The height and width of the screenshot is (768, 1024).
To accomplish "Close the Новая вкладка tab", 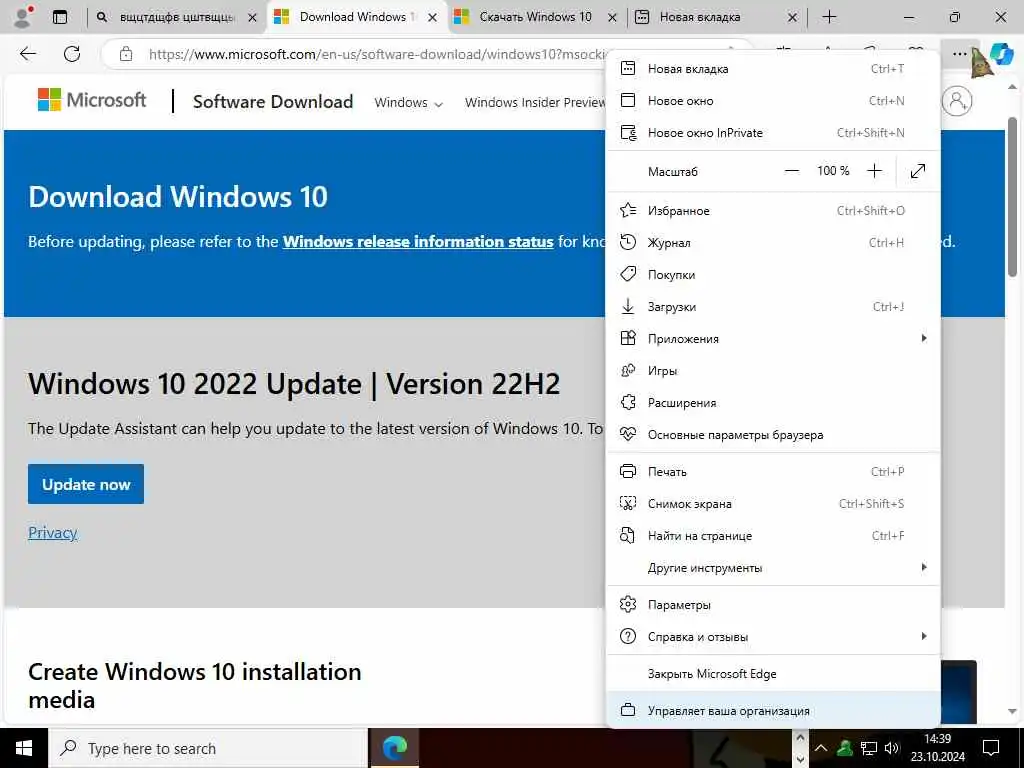I will [792, 18].
